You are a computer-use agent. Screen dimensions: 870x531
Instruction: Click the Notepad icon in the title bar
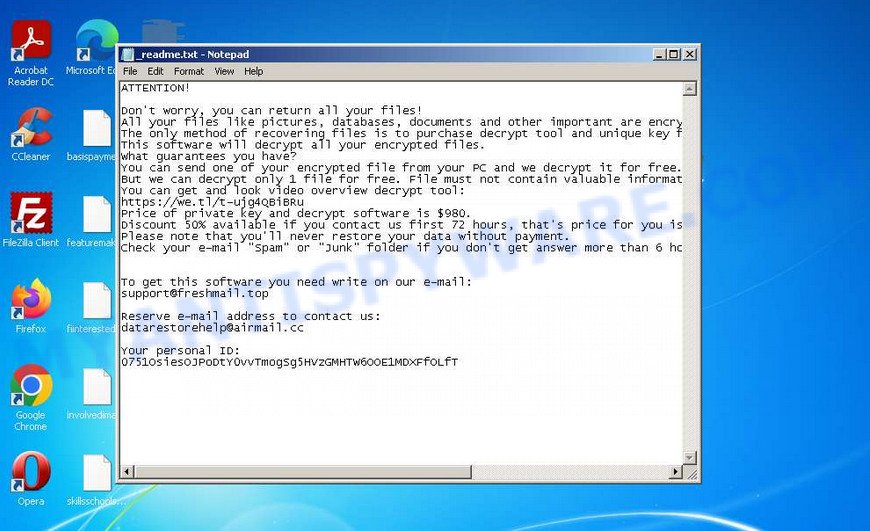[128, 54]
